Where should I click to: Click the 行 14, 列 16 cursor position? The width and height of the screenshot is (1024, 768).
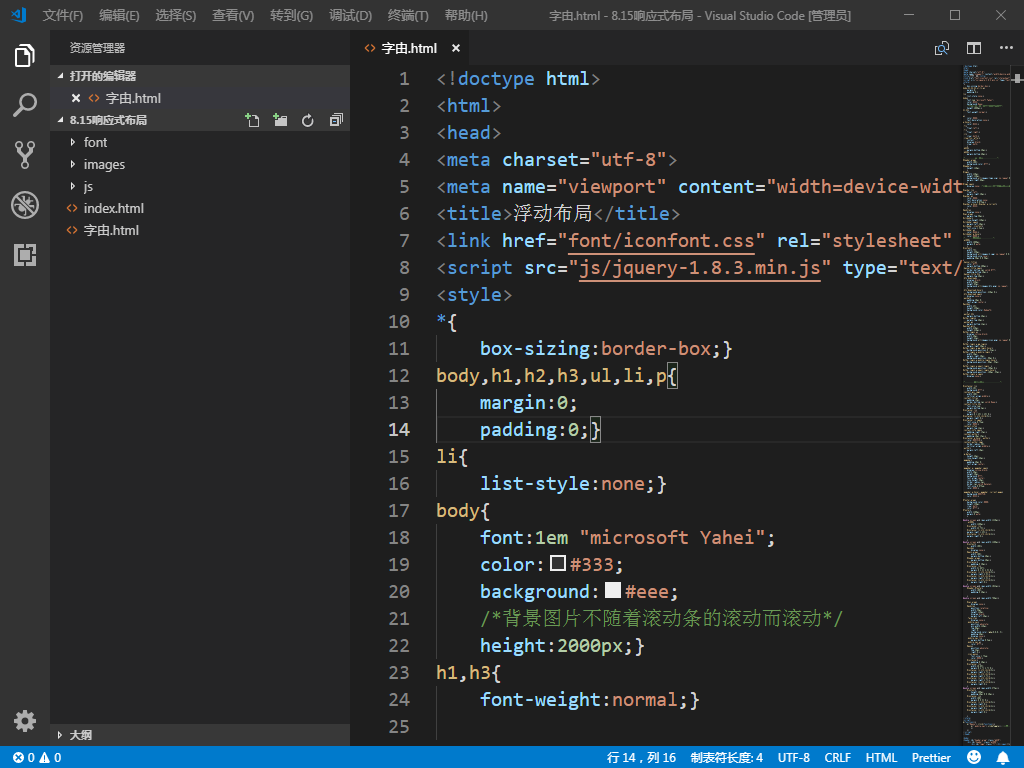(x=641, y=758)
